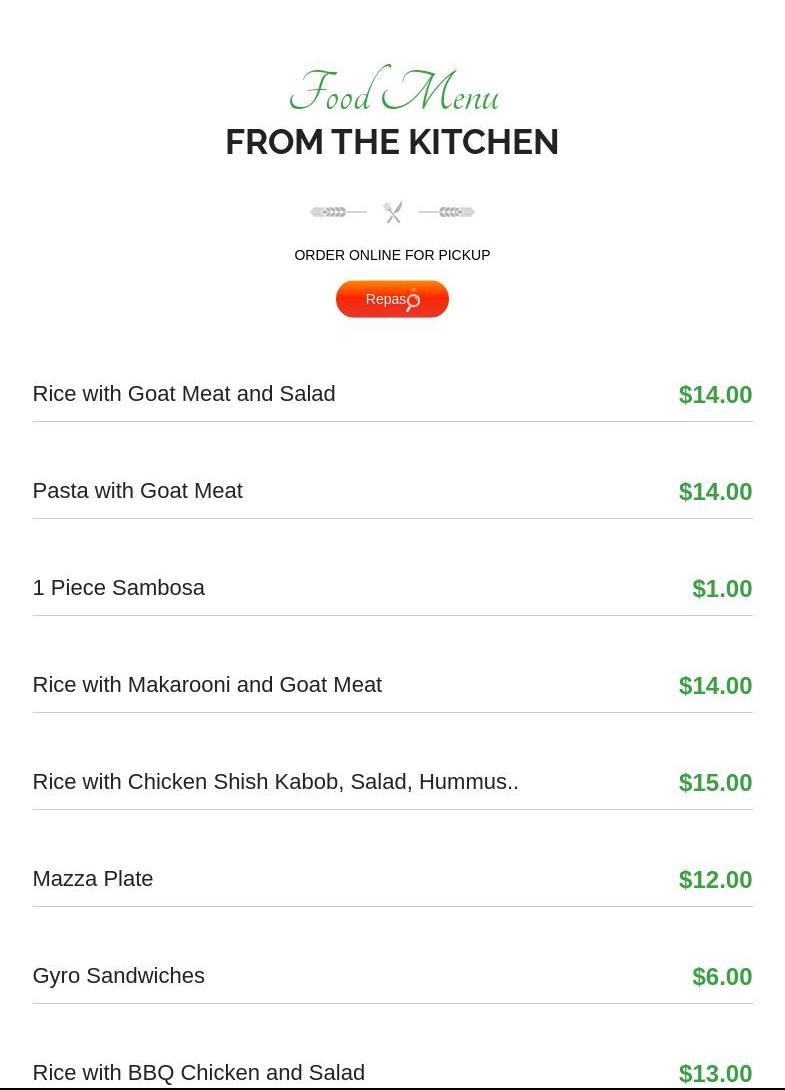785x1090 pixels.
Task: Click the $13.00 BBQ Chicken price
Action: 715,1073
